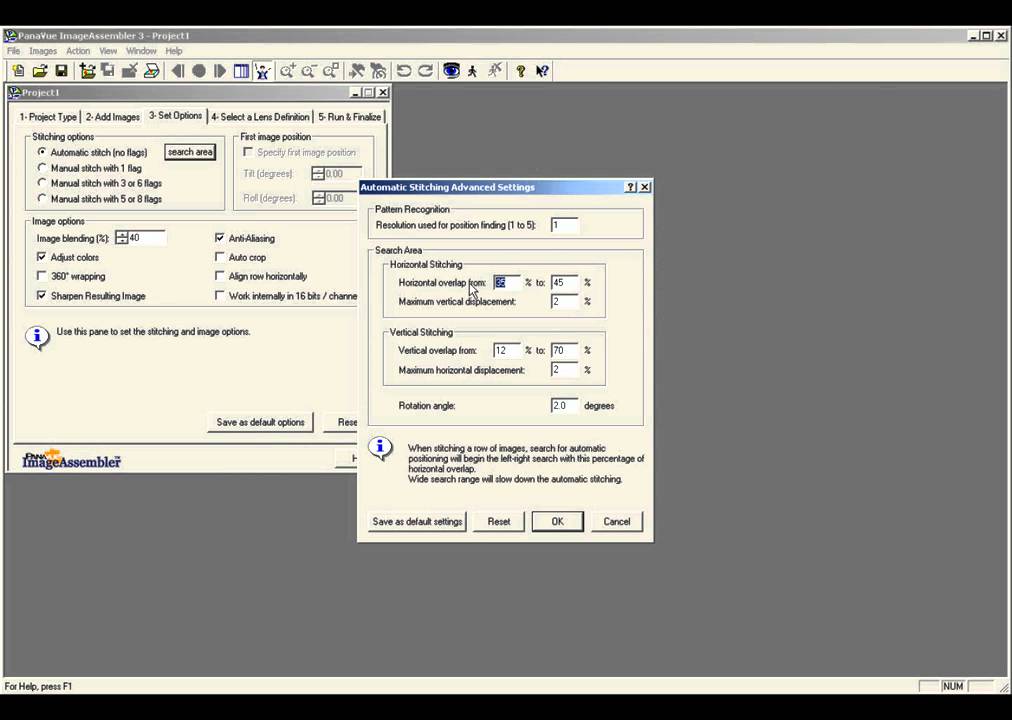Click the Roll (degrees) spinner arrows
This screenshot has width=1012, height=720.
(x=318, y=198)
